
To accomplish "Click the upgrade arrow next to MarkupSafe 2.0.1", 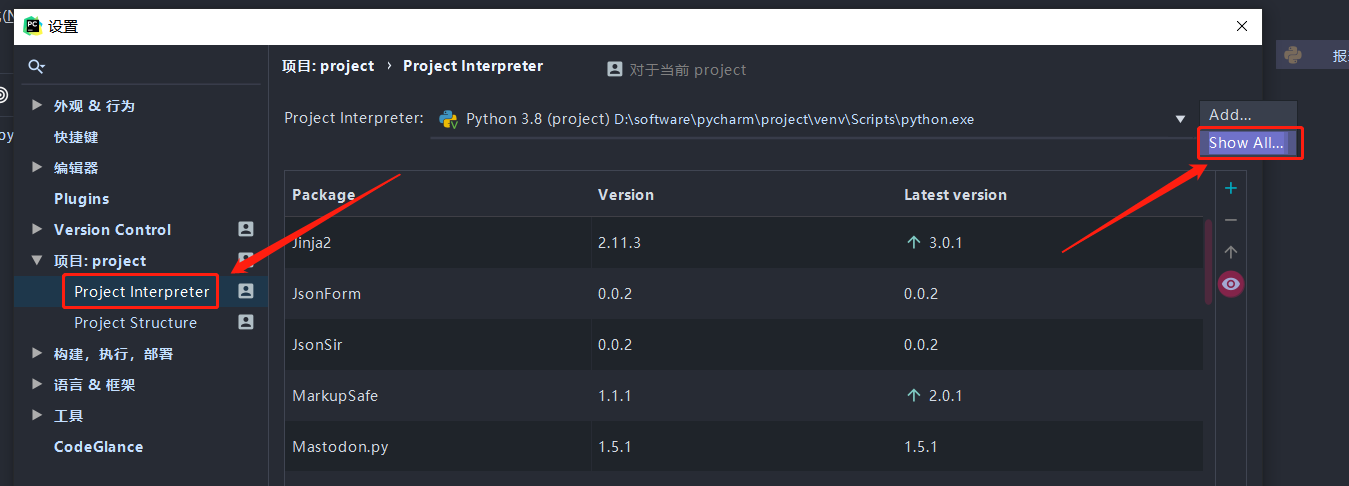I will 913,395.
